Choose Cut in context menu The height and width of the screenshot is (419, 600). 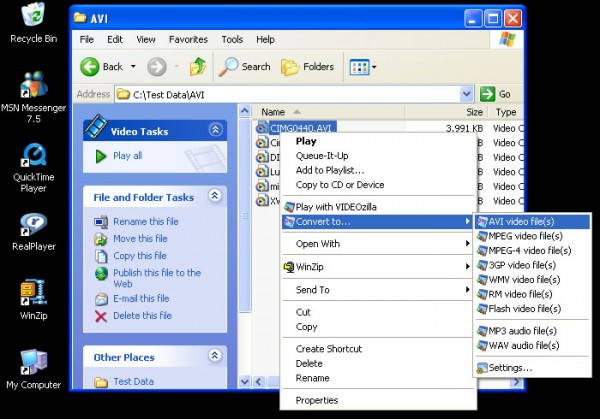coord(377,312)
